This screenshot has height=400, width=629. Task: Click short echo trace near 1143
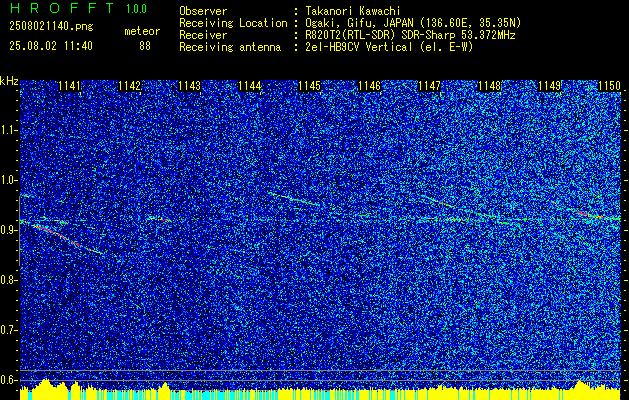coord(160,219)
